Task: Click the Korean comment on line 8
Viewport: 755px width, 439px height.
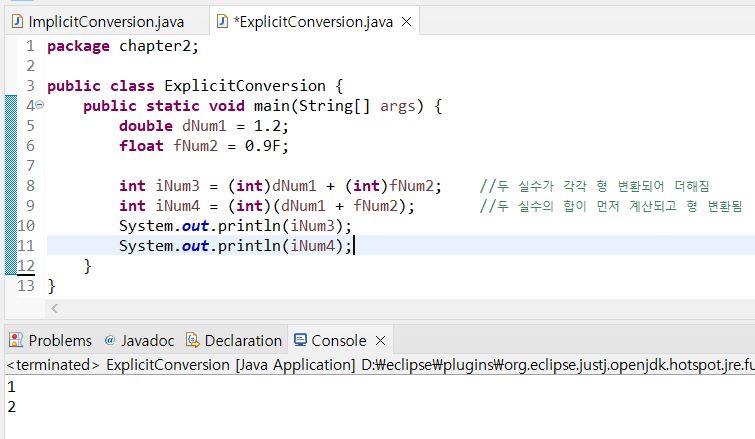Action: point(594,186)
